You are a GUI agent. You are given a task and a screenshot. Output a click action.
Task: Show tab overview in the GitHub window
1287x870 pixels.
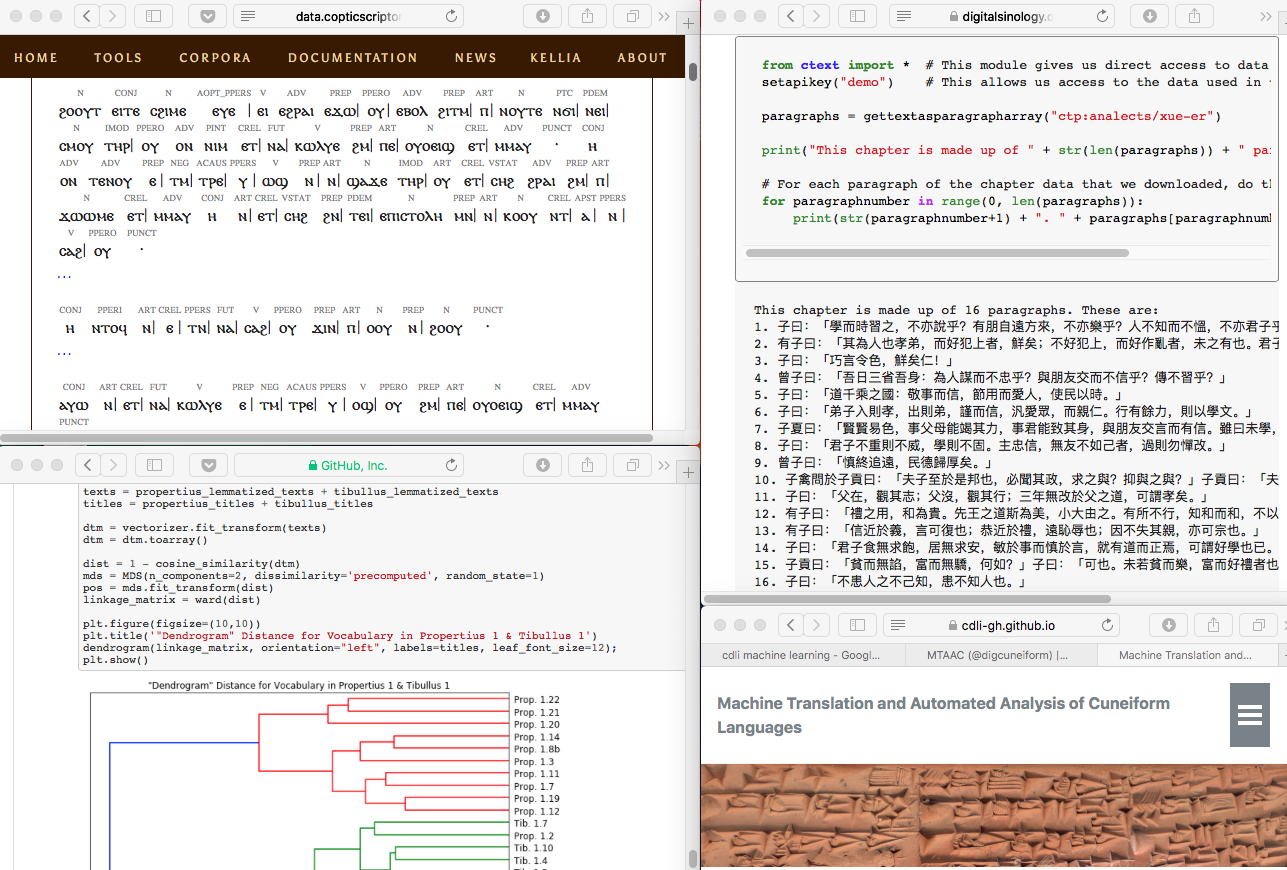tap(632, 465)
